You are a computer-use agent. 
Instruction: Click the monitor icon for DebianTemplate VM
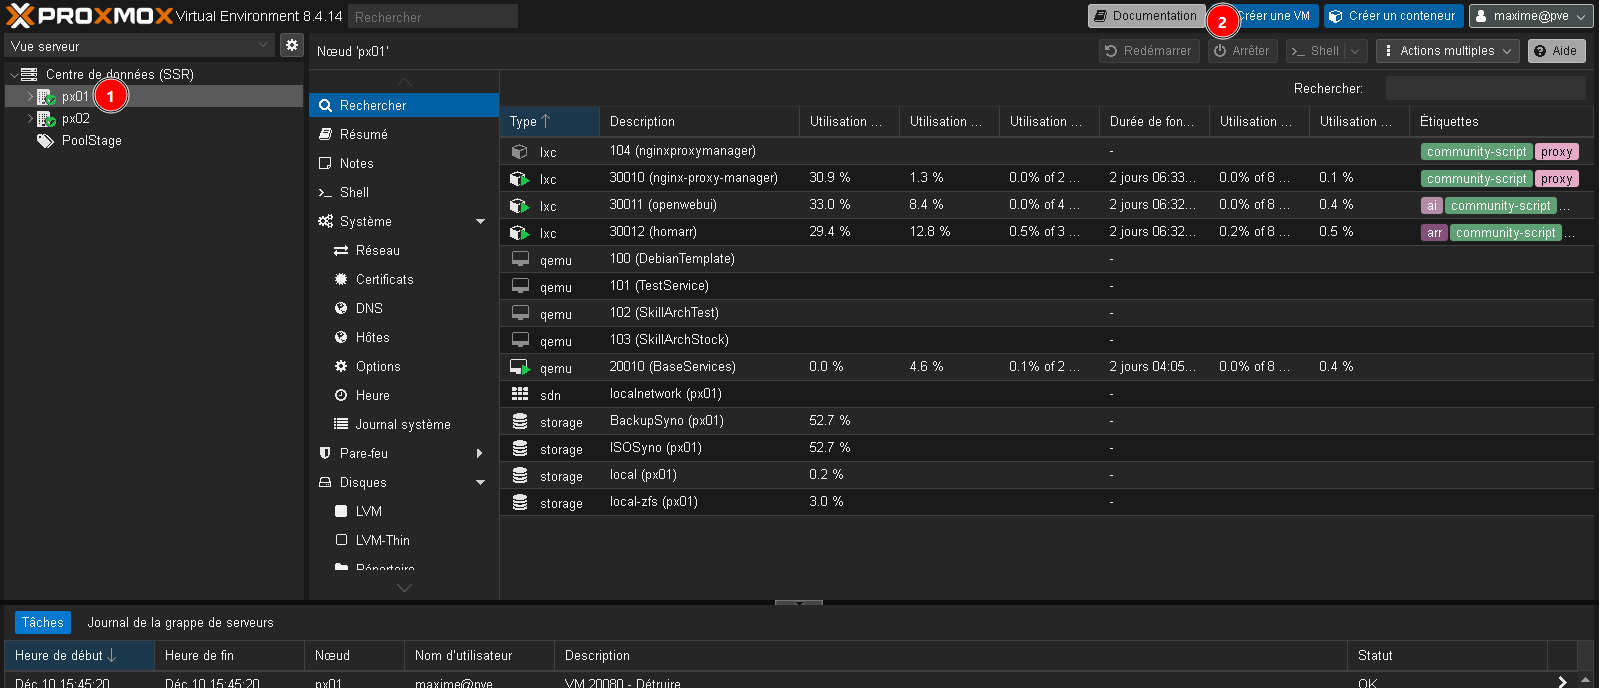pos(520,259)
